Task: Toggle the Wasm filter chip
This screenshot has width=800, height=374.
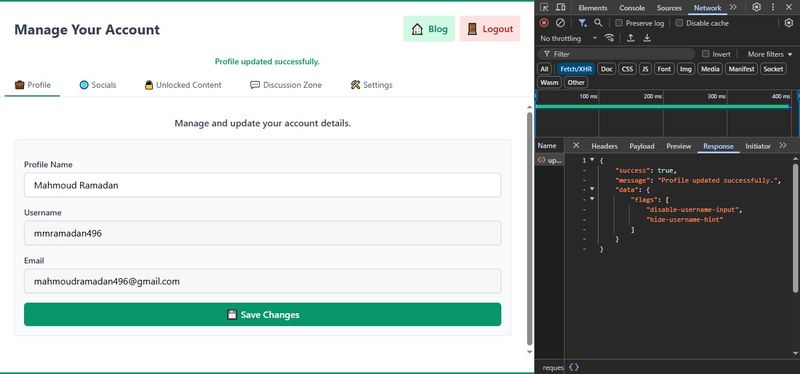Action: point(549,82)
